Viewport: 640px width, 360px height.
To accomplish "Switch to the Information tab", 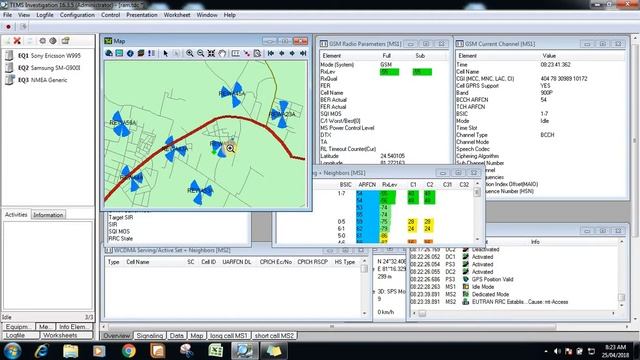I will (48, 215).
